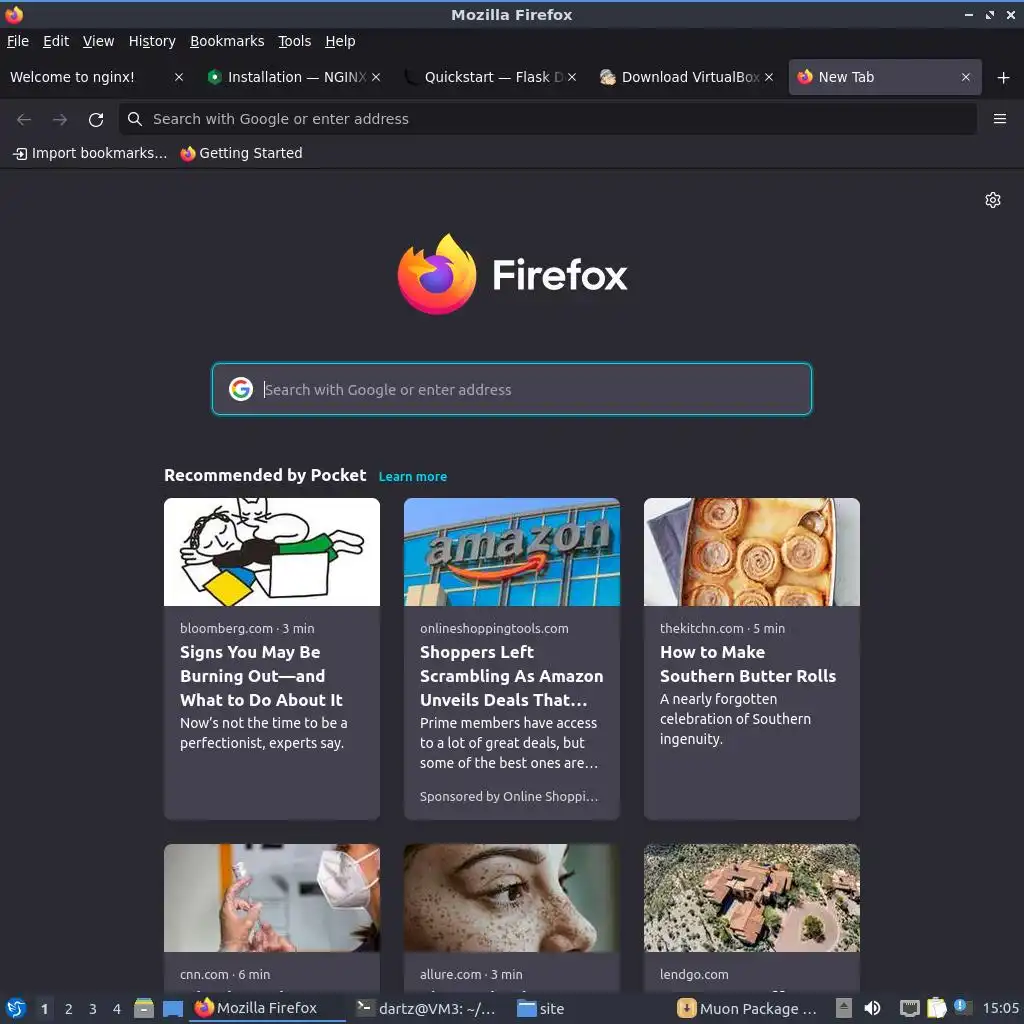Screen dimensions: 1024x1024
Task: Click the bloomberg.com · 3 min source label
Action: click(247, 628)
